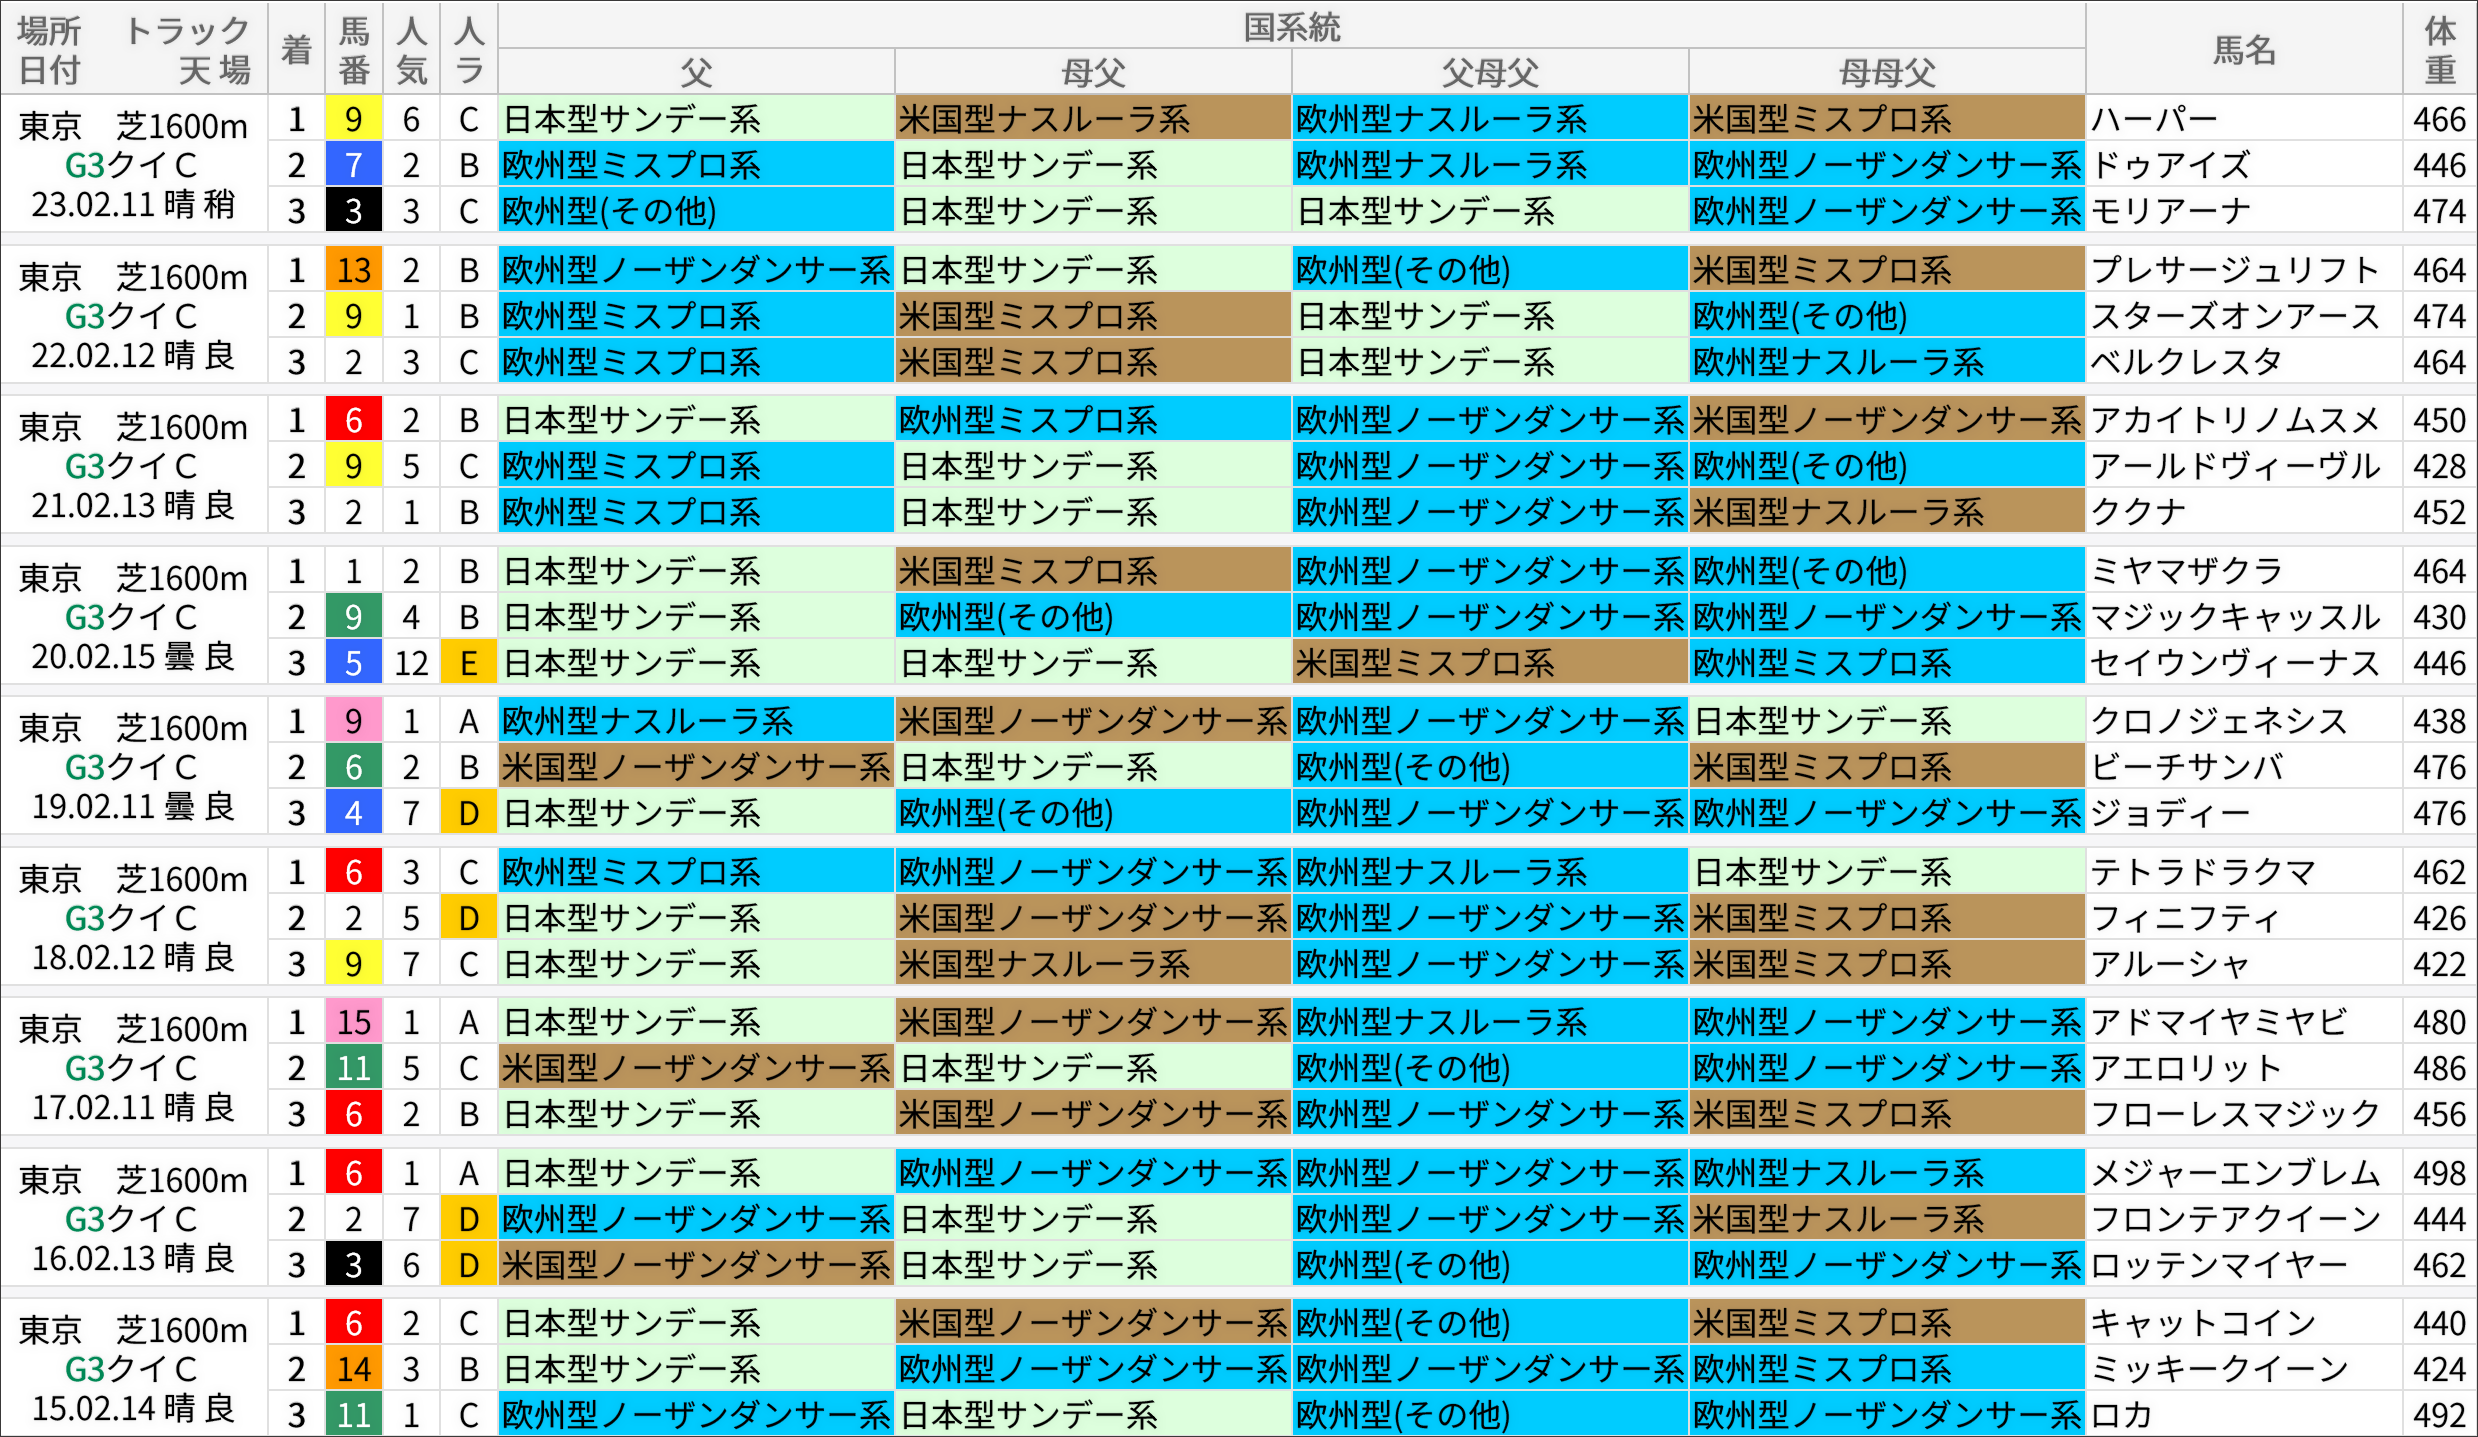Select horse name テトラドラクマ

pyautogui.click(x=2202, y=872)
